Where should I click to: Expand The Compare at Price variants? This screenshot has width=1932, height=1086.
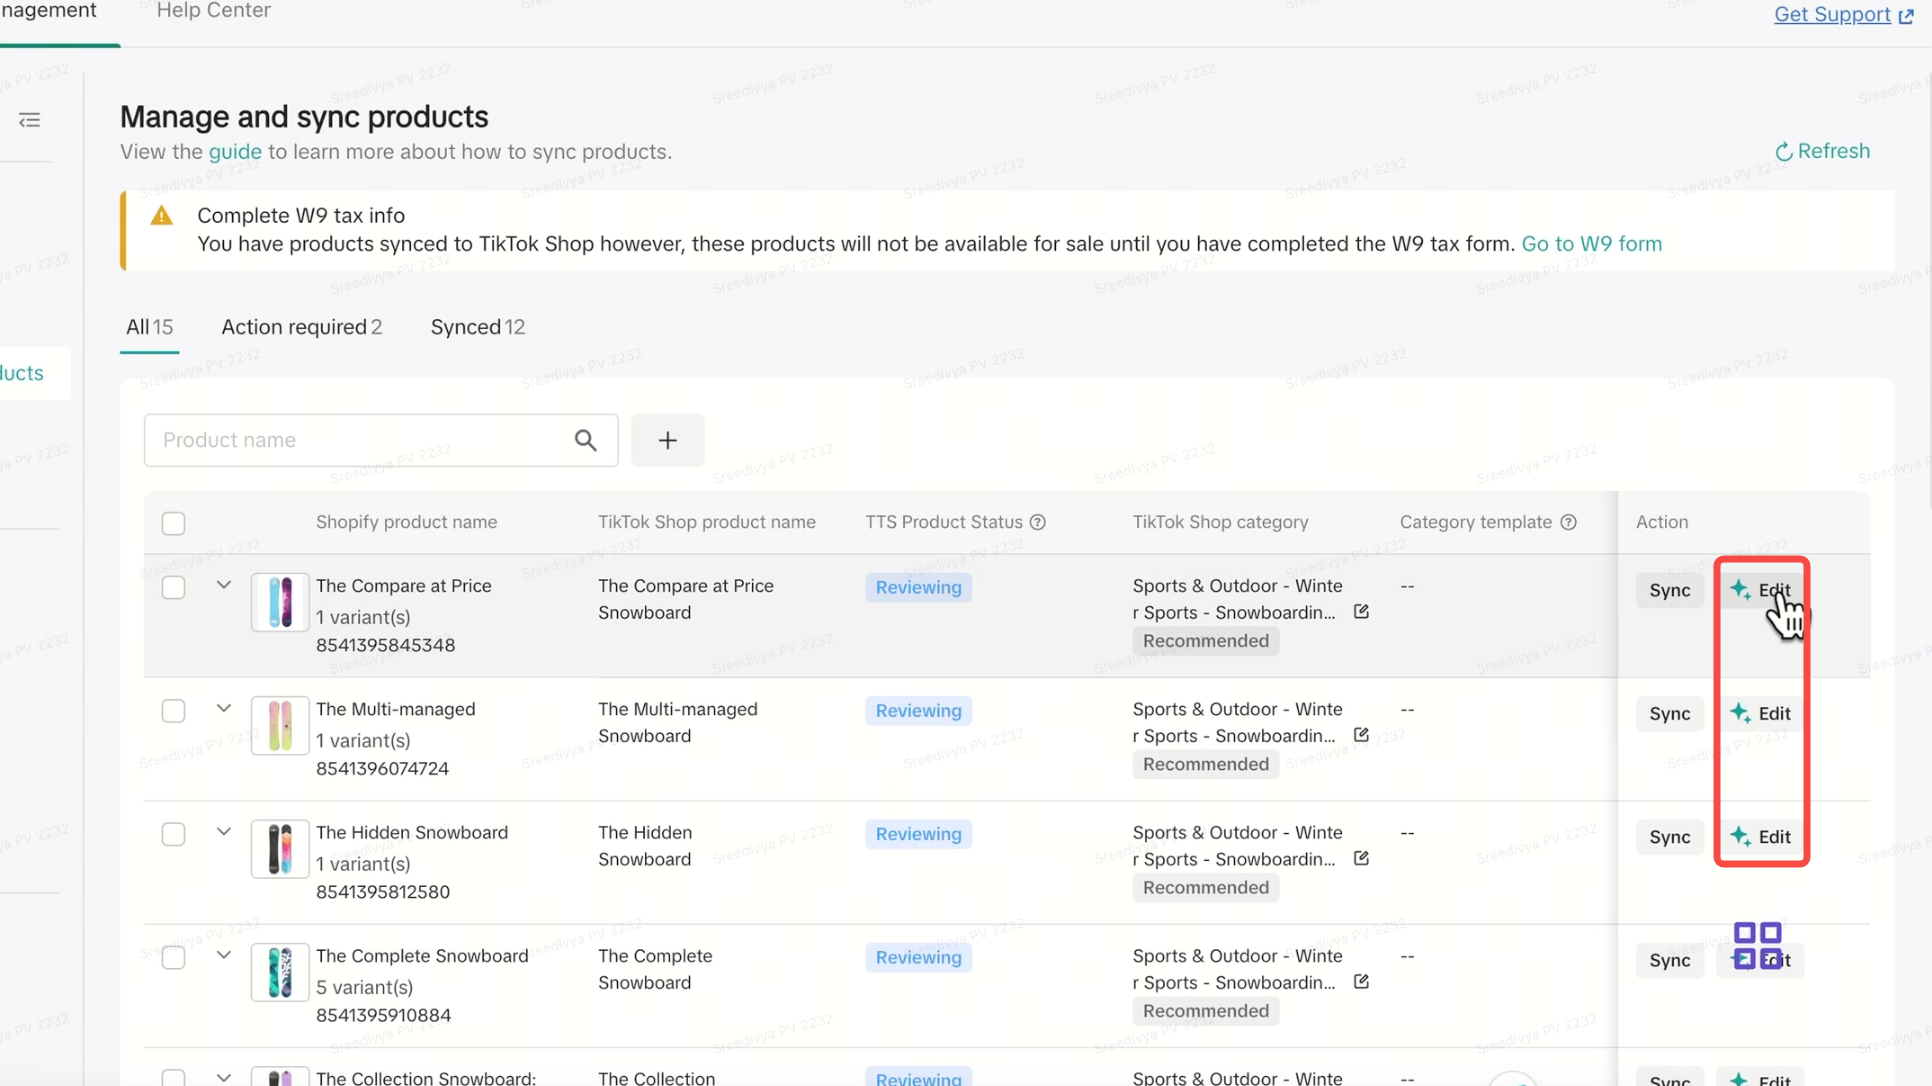coord(223,585)
